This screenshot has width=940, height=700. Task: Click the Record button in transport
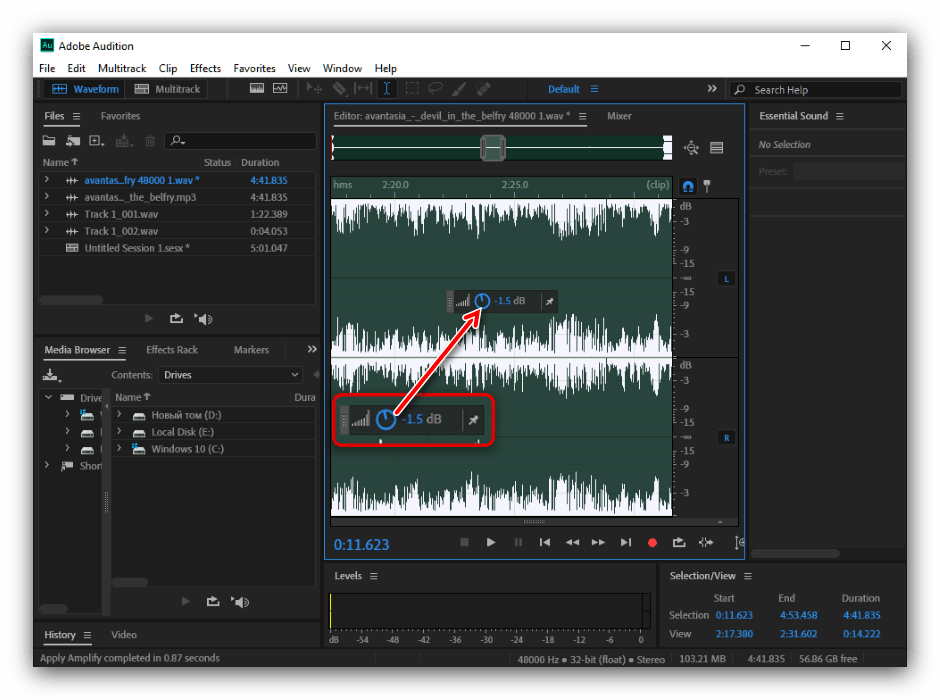(x=652, y=542)
